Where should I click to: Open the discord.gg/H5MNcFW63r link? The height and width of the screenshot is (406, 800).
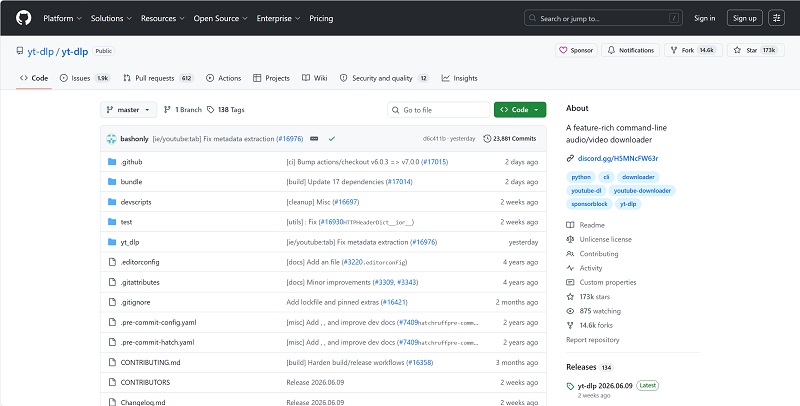(x=617, y=158)
